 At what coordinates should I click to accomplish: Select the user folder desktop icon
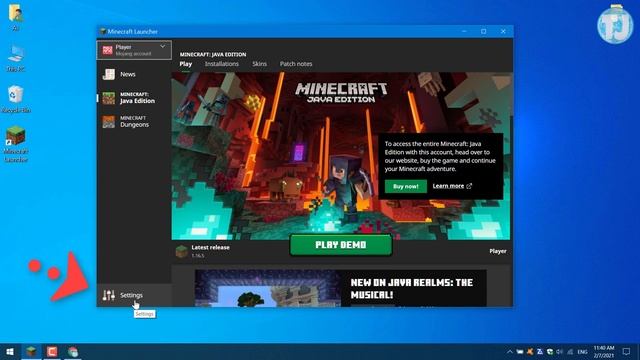coord(16,17)
